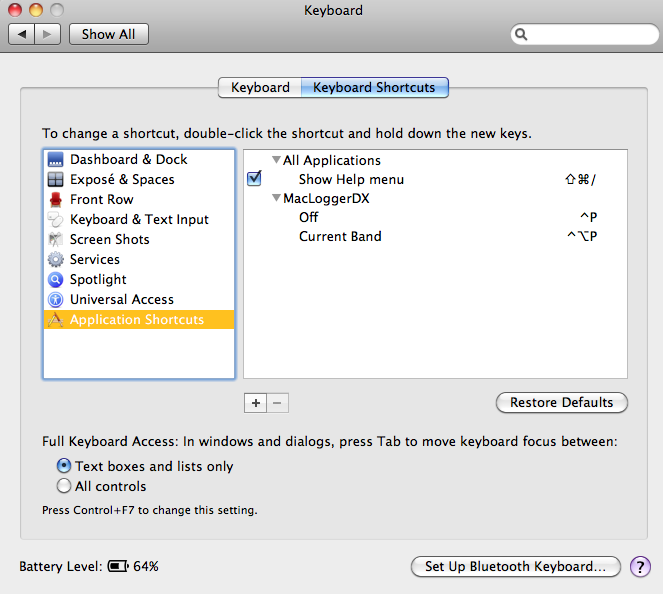Click the search magnifier icon
Viewport: 663px width, 594px height.
click(x=521, y=34)
